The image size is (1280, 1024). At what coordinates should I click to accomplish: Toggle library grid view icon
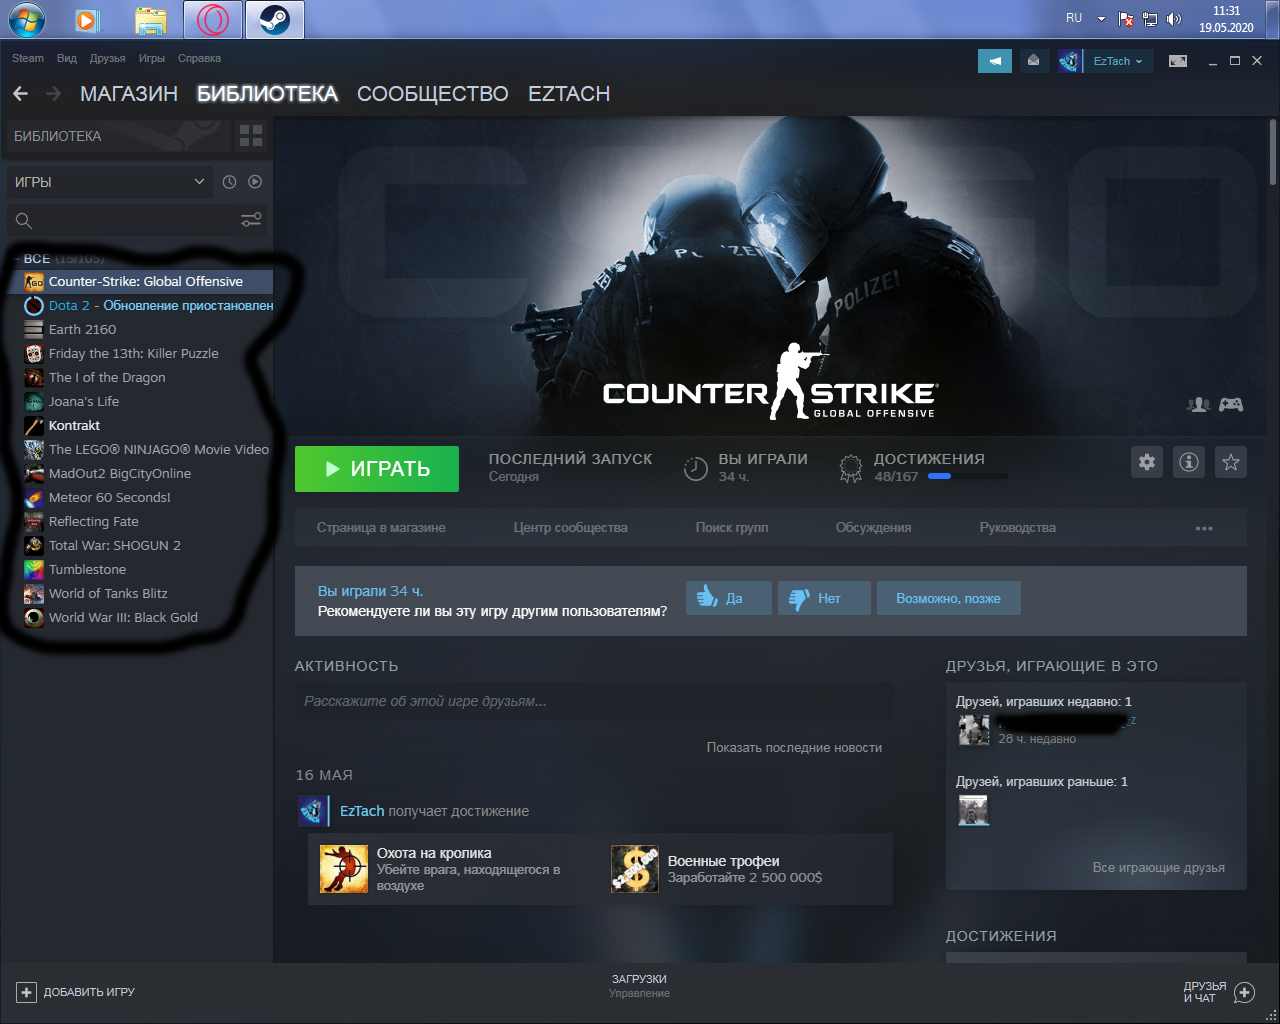coord(251,136)
